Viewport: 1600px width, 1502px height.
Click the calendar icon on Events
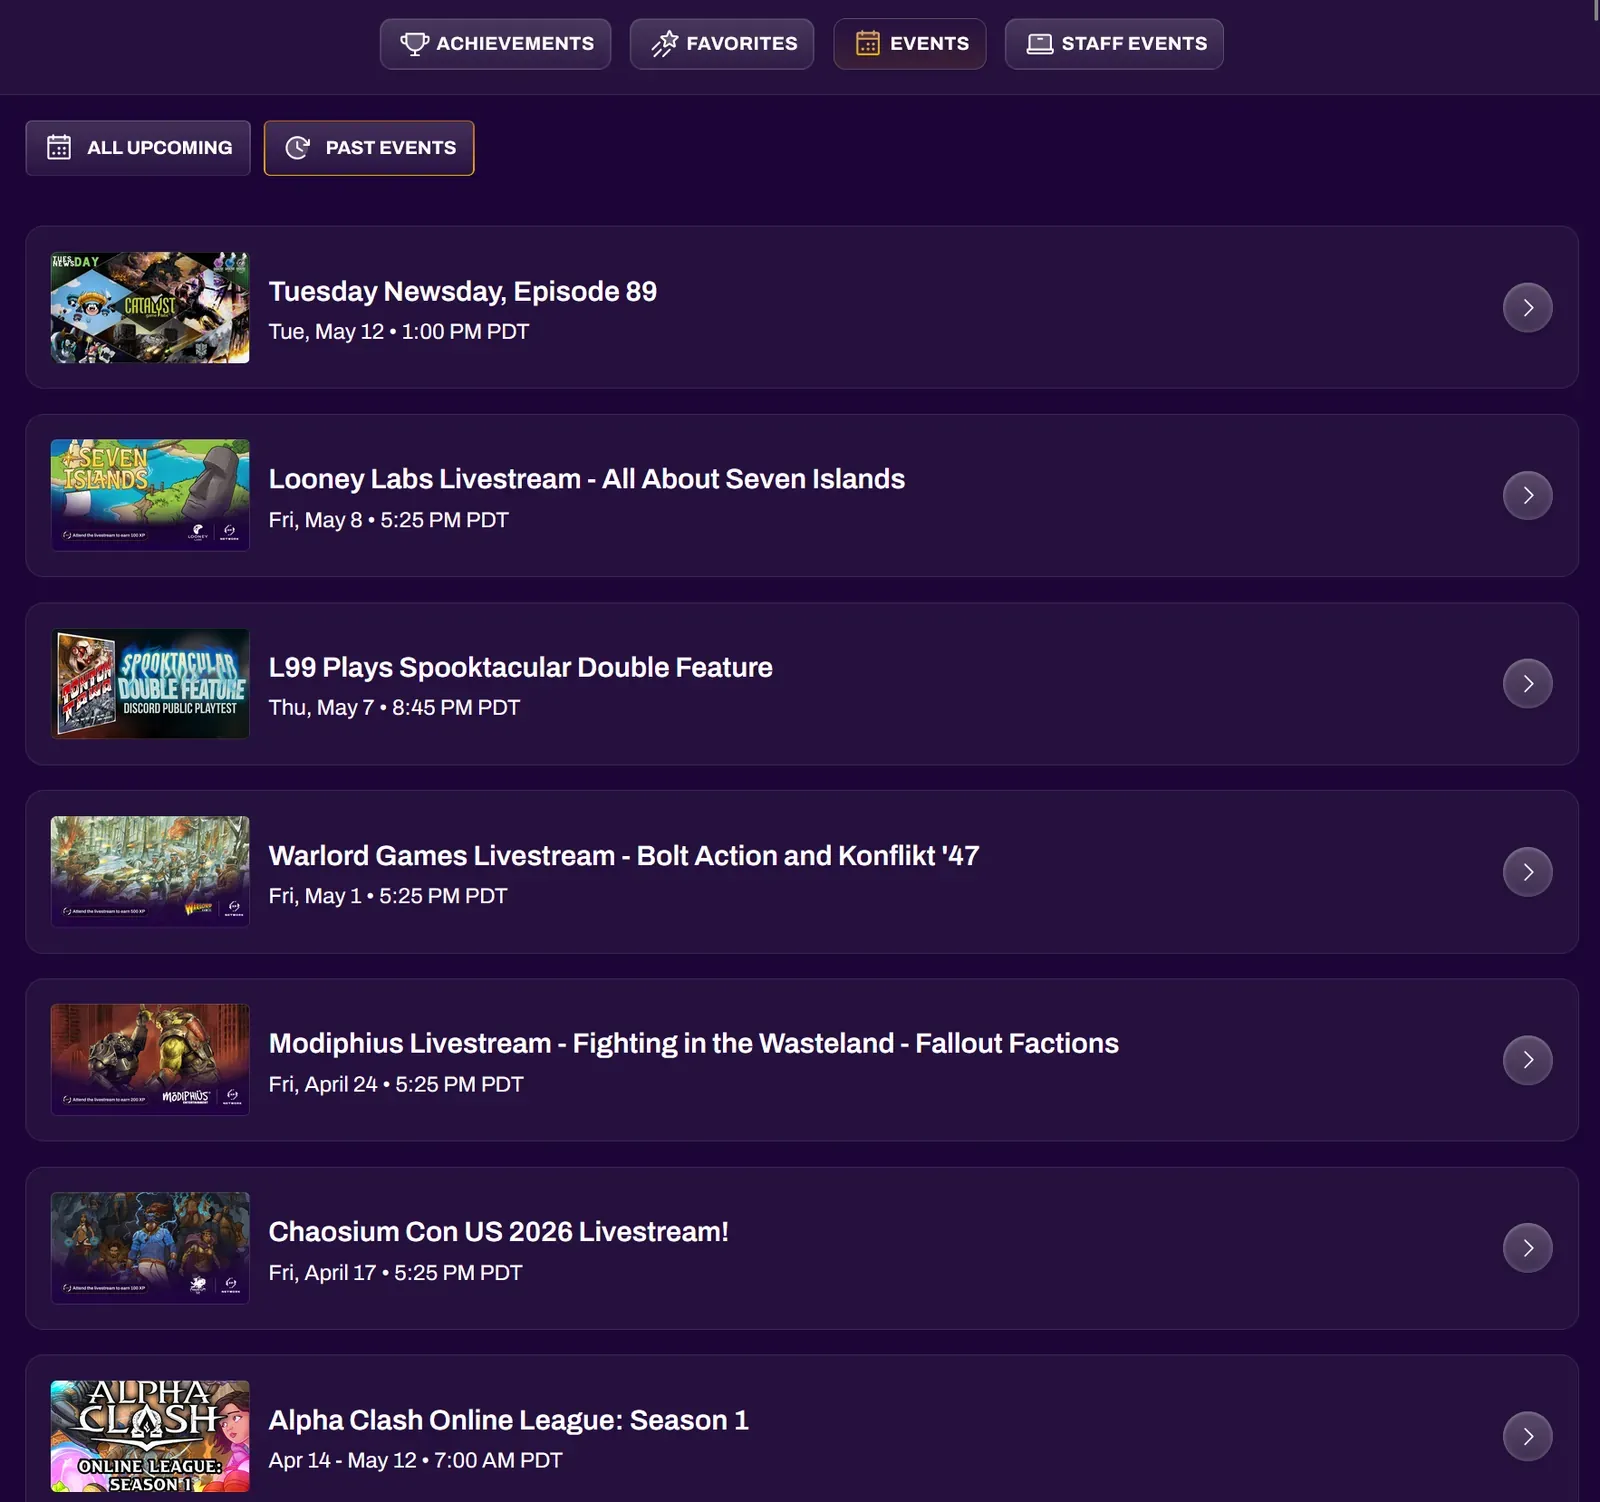pyautogui.click(x=868, y=44)
